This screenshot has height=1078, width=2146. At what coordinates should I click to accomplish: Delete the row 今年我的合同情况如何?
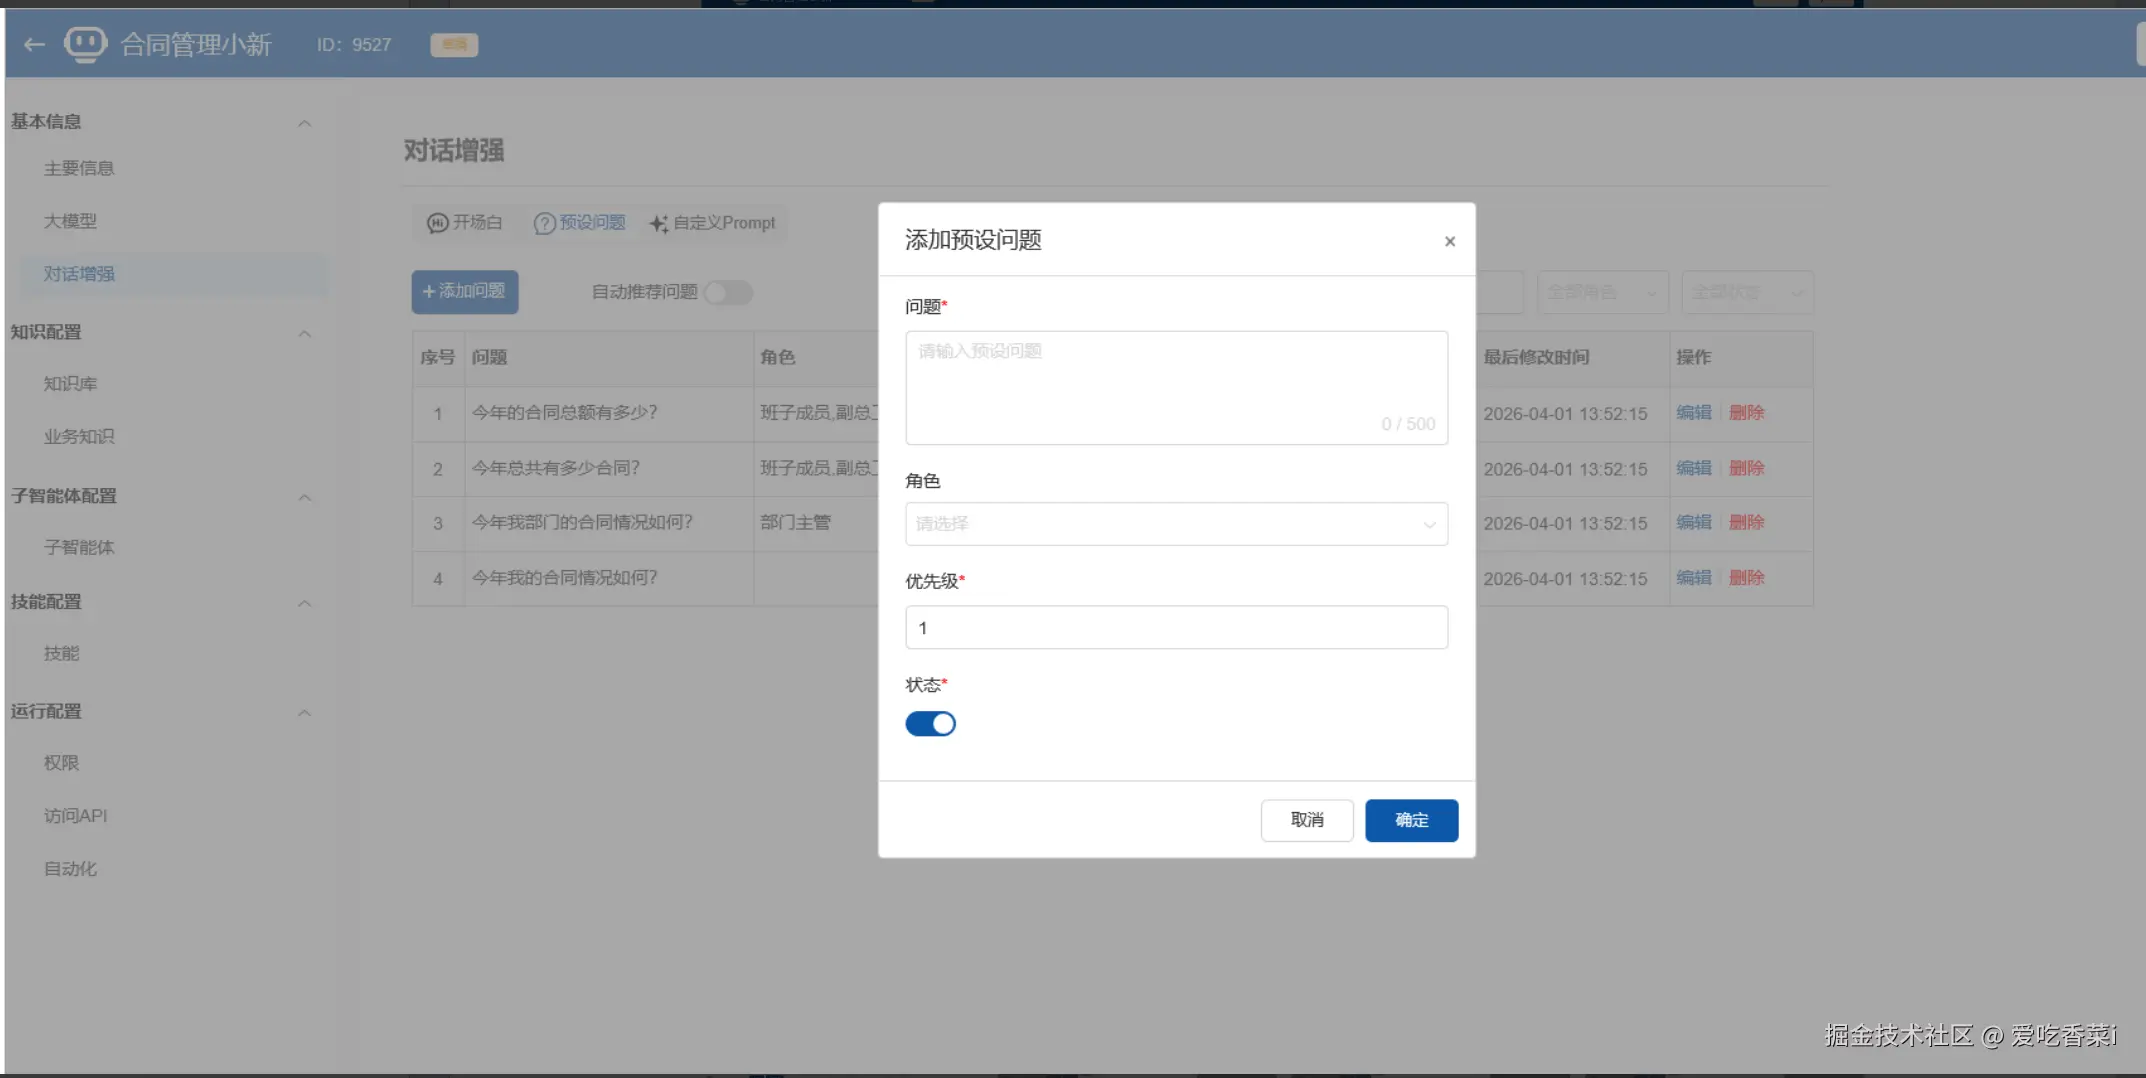point(1746,578)
